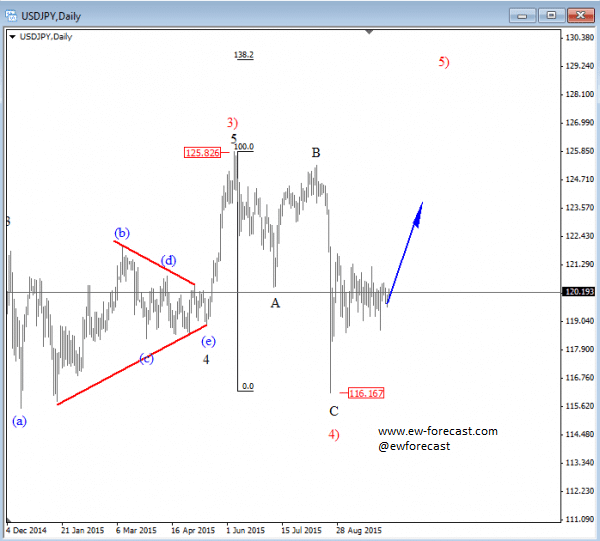Close the USDJPY,Daily chart window
Viewport: 600px width, 541px height.
pyautogui.click(x=580, y=15)
